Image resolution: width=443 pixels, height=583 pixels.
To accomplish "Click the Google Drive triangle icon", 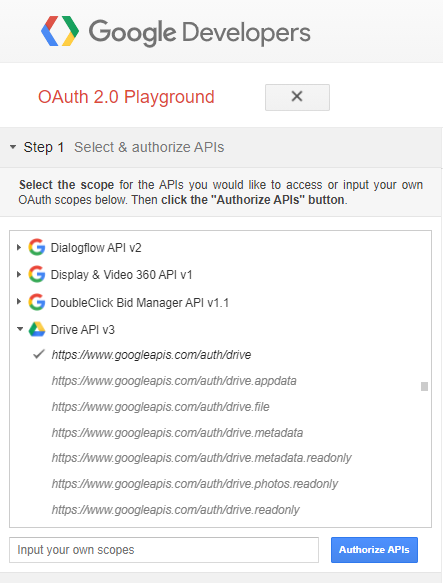I will [37, 329].
